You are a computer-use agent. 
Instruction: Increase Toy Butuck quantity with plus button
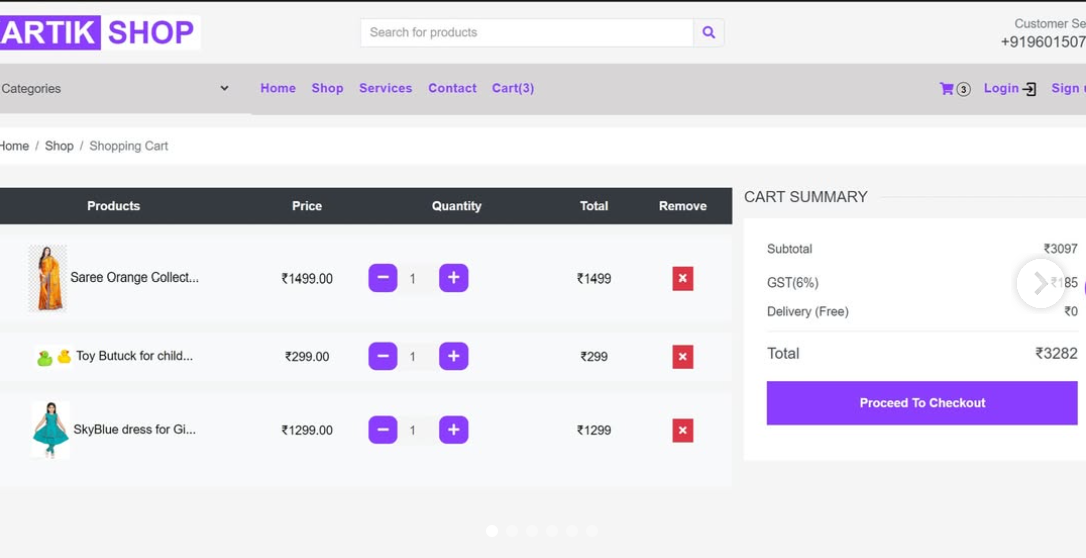[453, 356]
